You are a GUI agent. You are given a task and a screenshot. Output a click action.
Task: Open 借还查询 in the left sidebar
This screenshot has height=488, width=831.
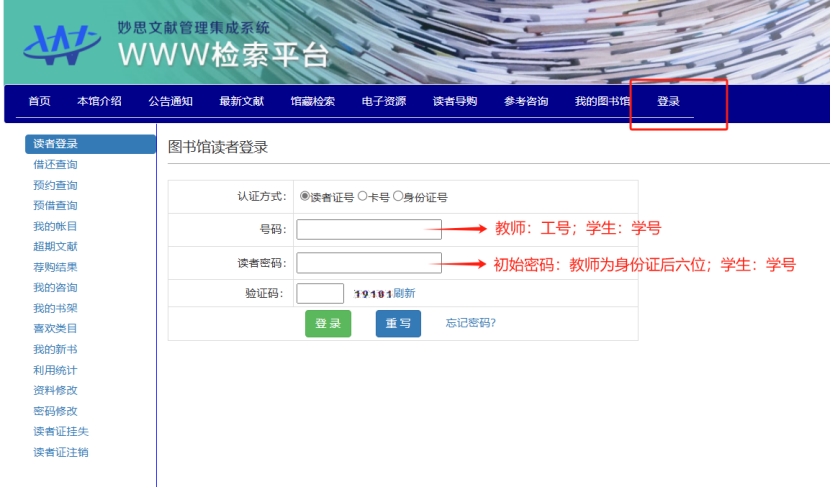[55, 165]
